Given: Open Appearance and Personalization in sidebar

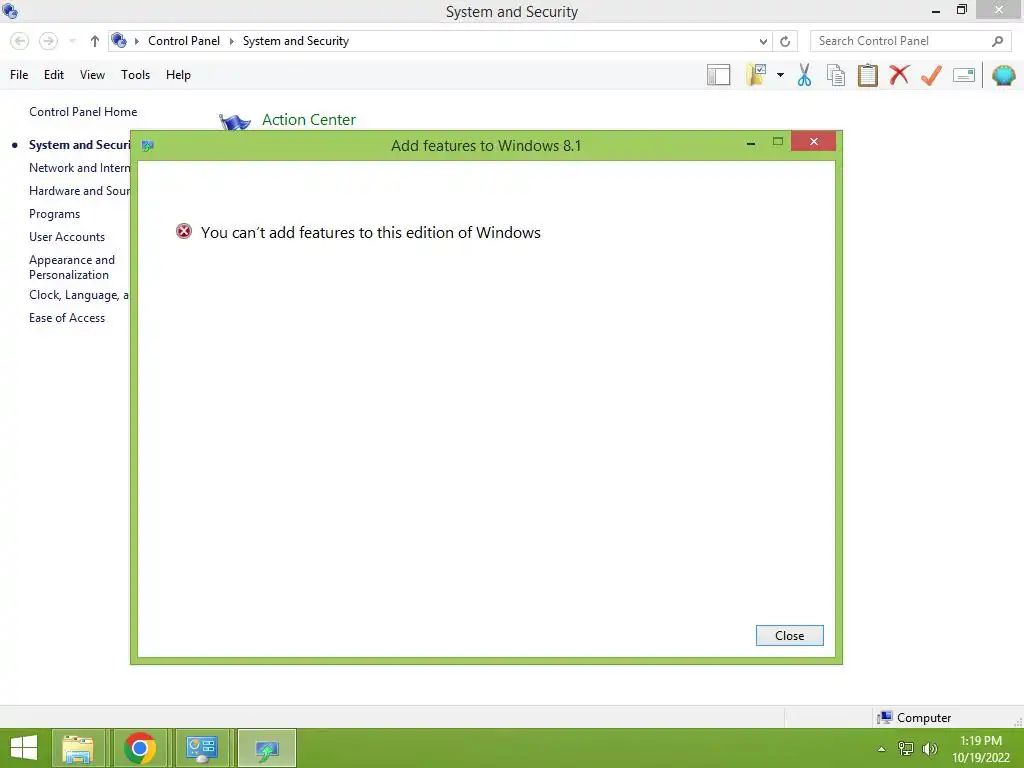Looking at the screenshot, I should (72, 267).
